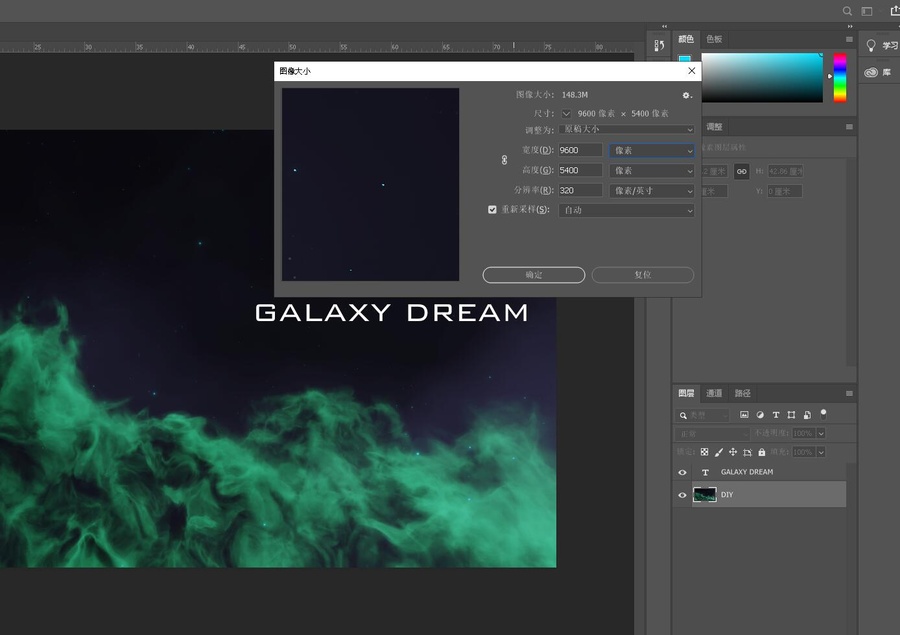Toggle the link width and height icon in Properties
Viewport: 900px width, 635px height.
pyautogui.click(x=742, y=171)
